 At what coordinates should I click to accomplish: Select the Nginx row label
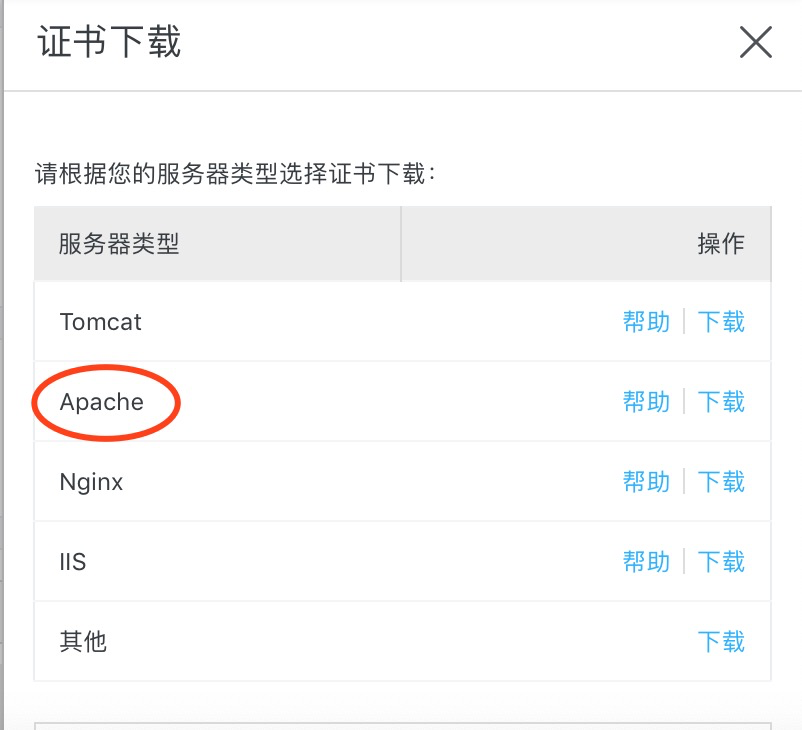point(92,482)
